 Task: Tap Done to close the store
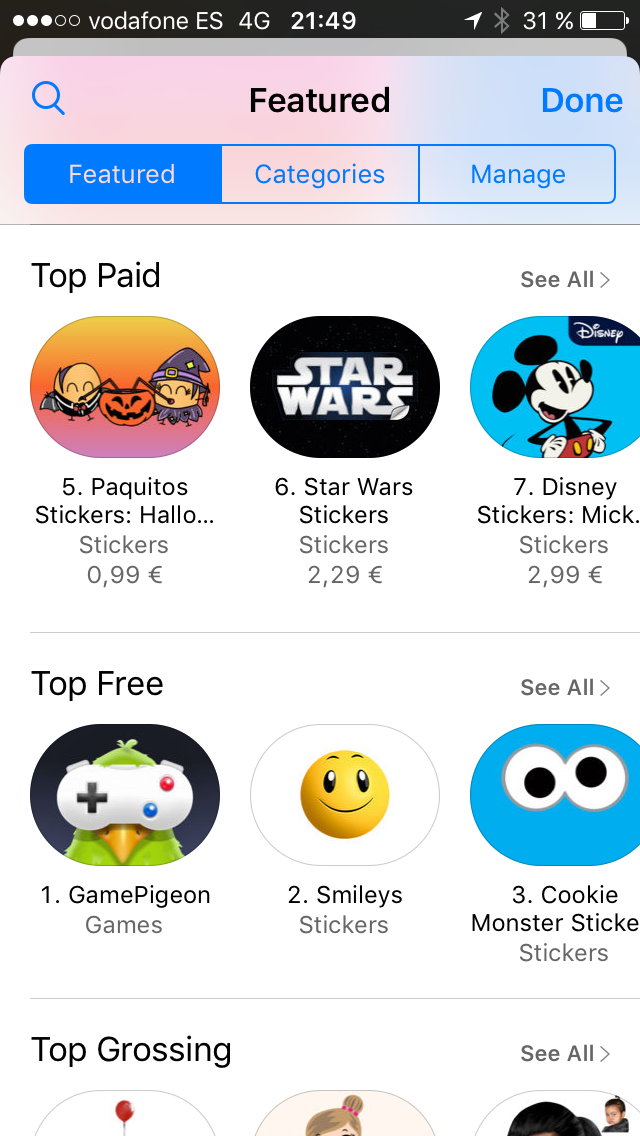[581, 101]
